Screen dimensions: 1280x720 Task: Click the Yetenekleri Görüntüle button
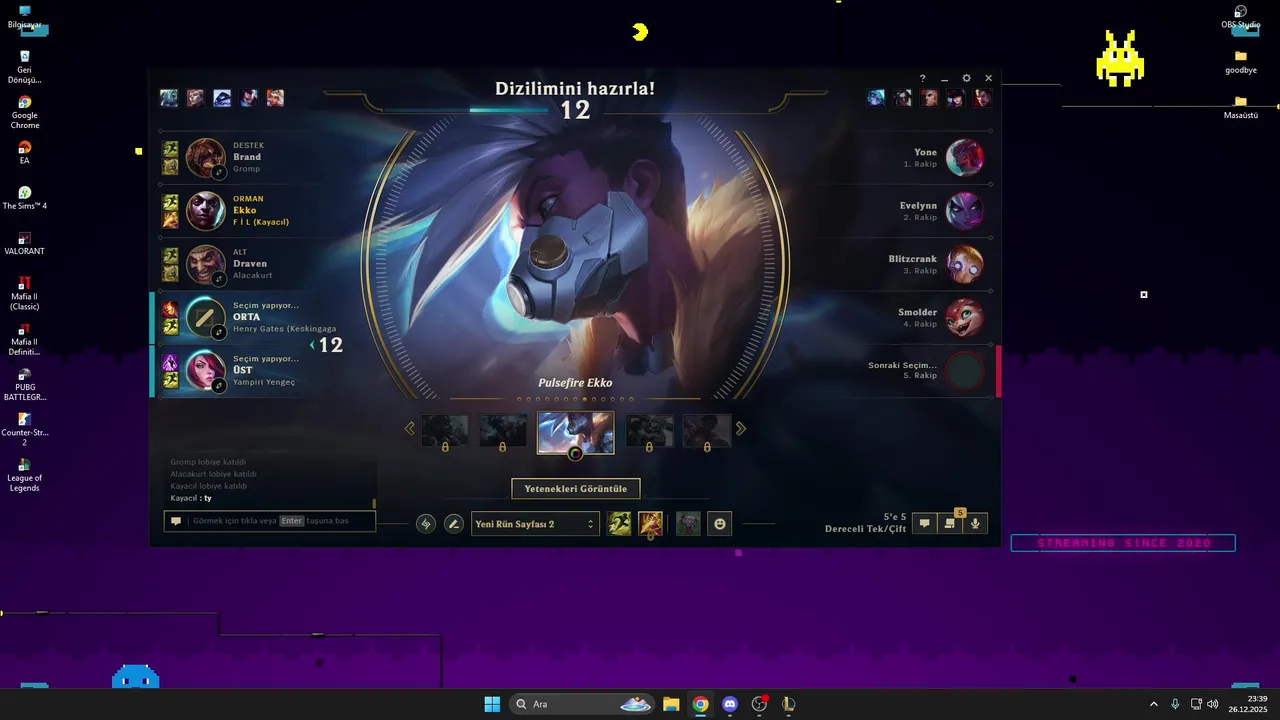coord(576,489)
